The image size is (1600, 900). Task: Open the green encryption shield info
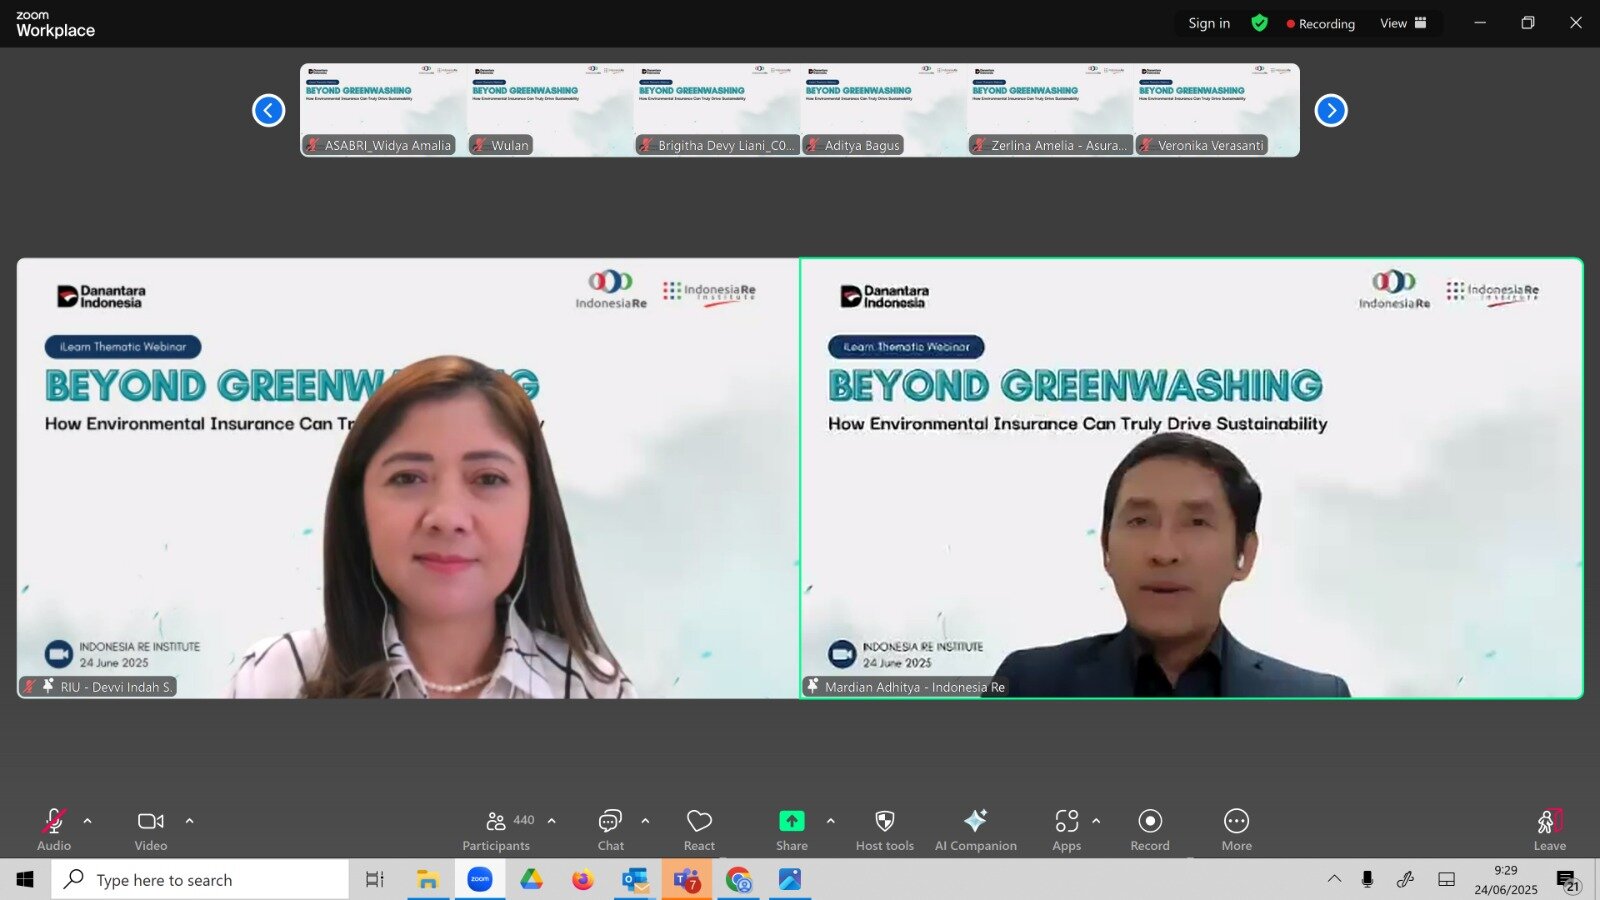1260,23
